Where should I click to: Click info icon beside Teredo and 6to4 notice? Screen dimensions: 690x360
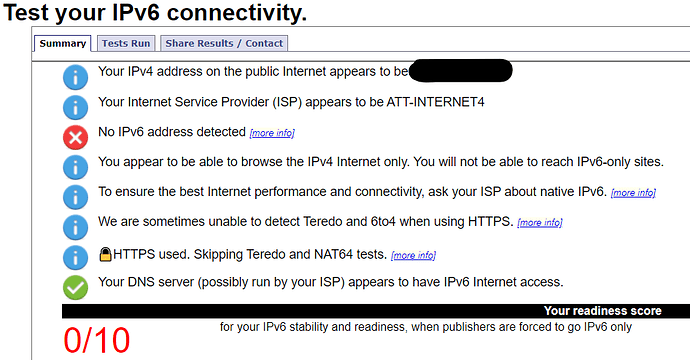pos(75,227)
